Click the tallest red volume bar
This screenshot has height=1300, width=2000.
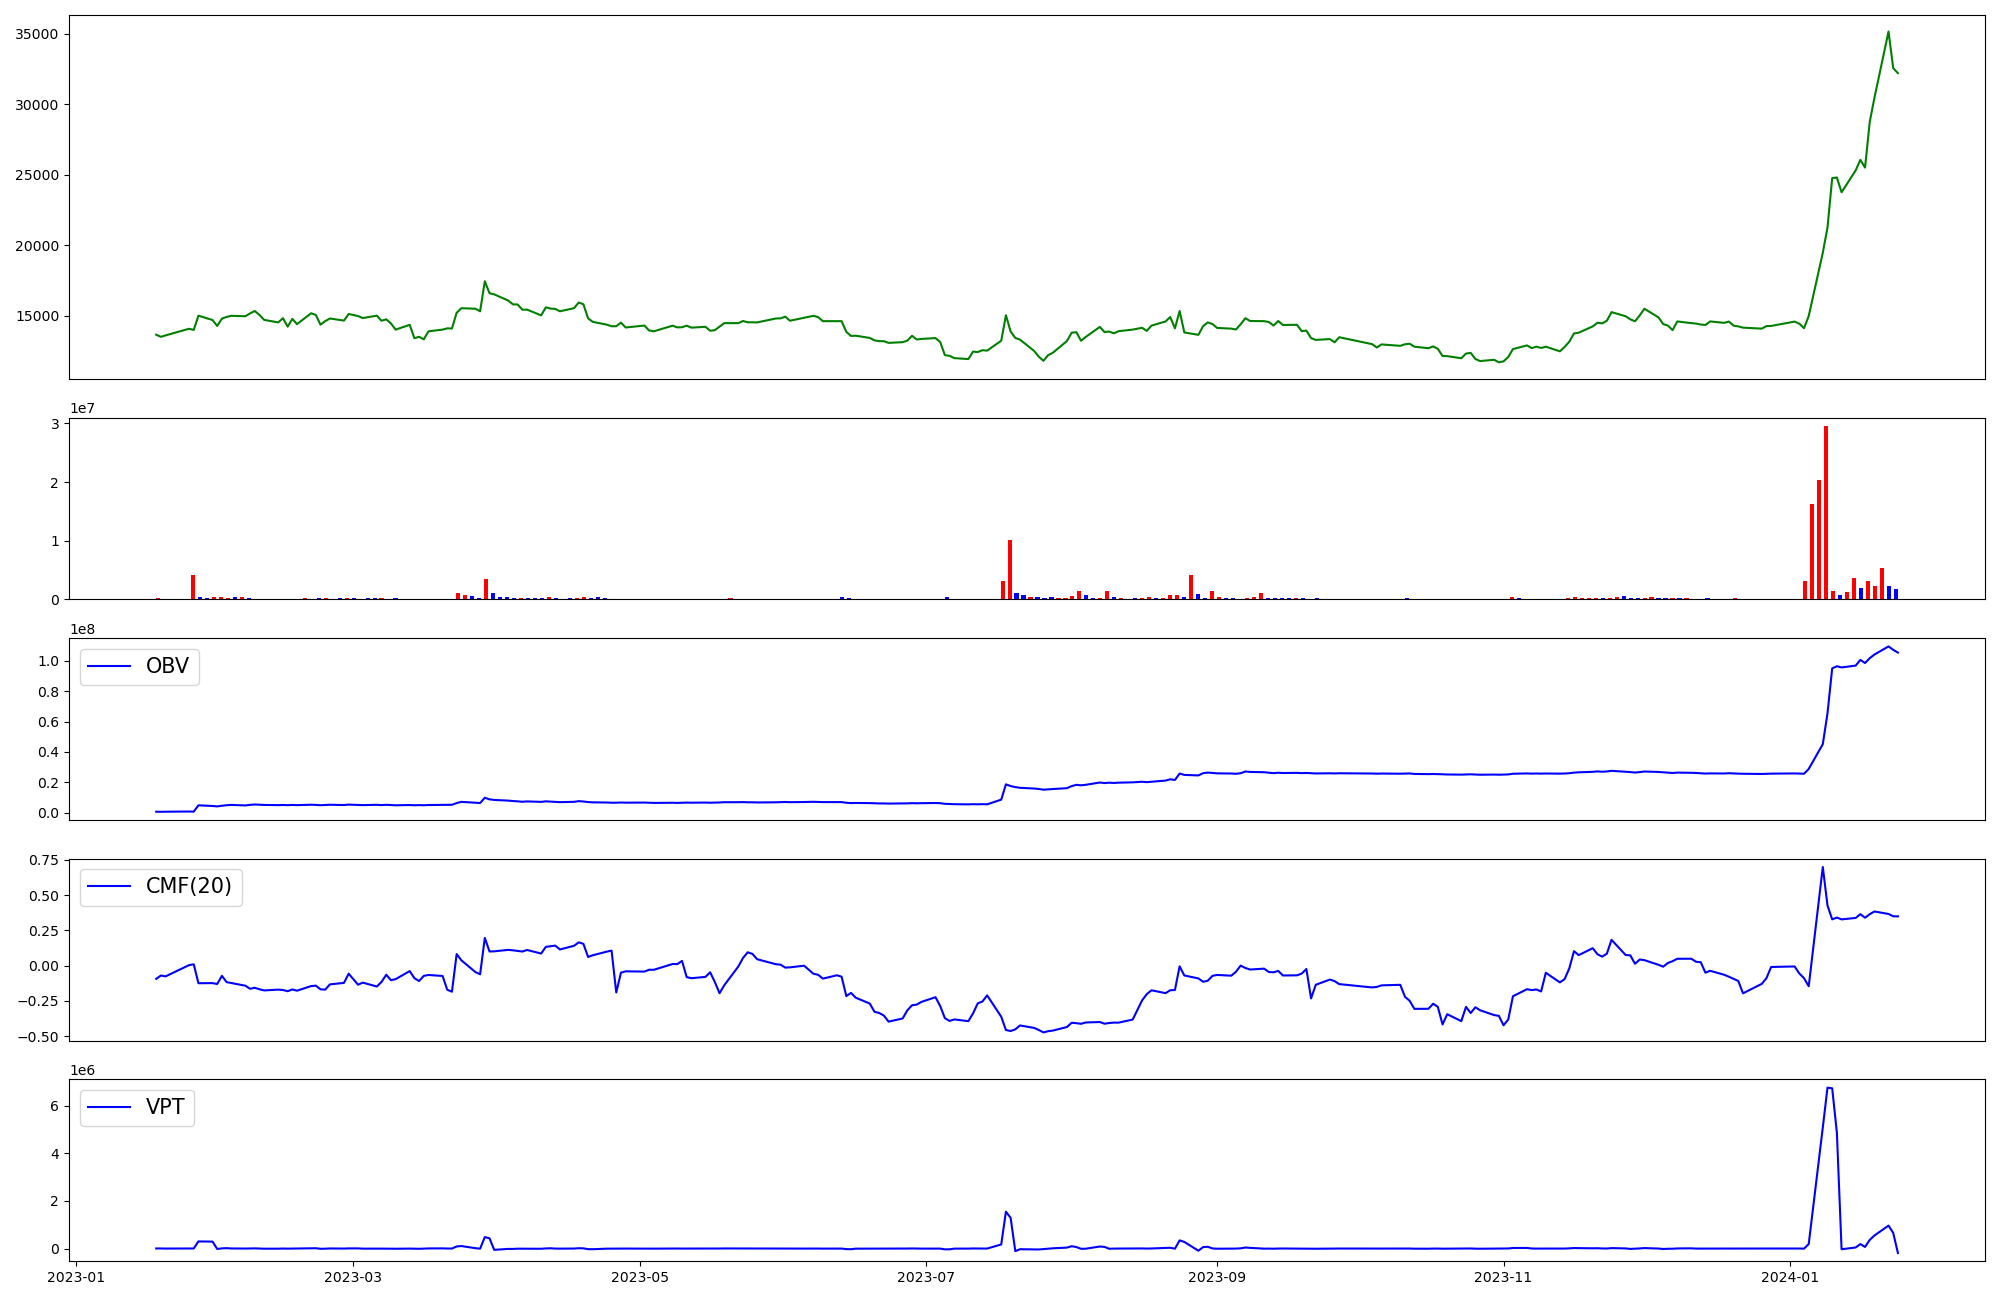[x=1826, y=510]
